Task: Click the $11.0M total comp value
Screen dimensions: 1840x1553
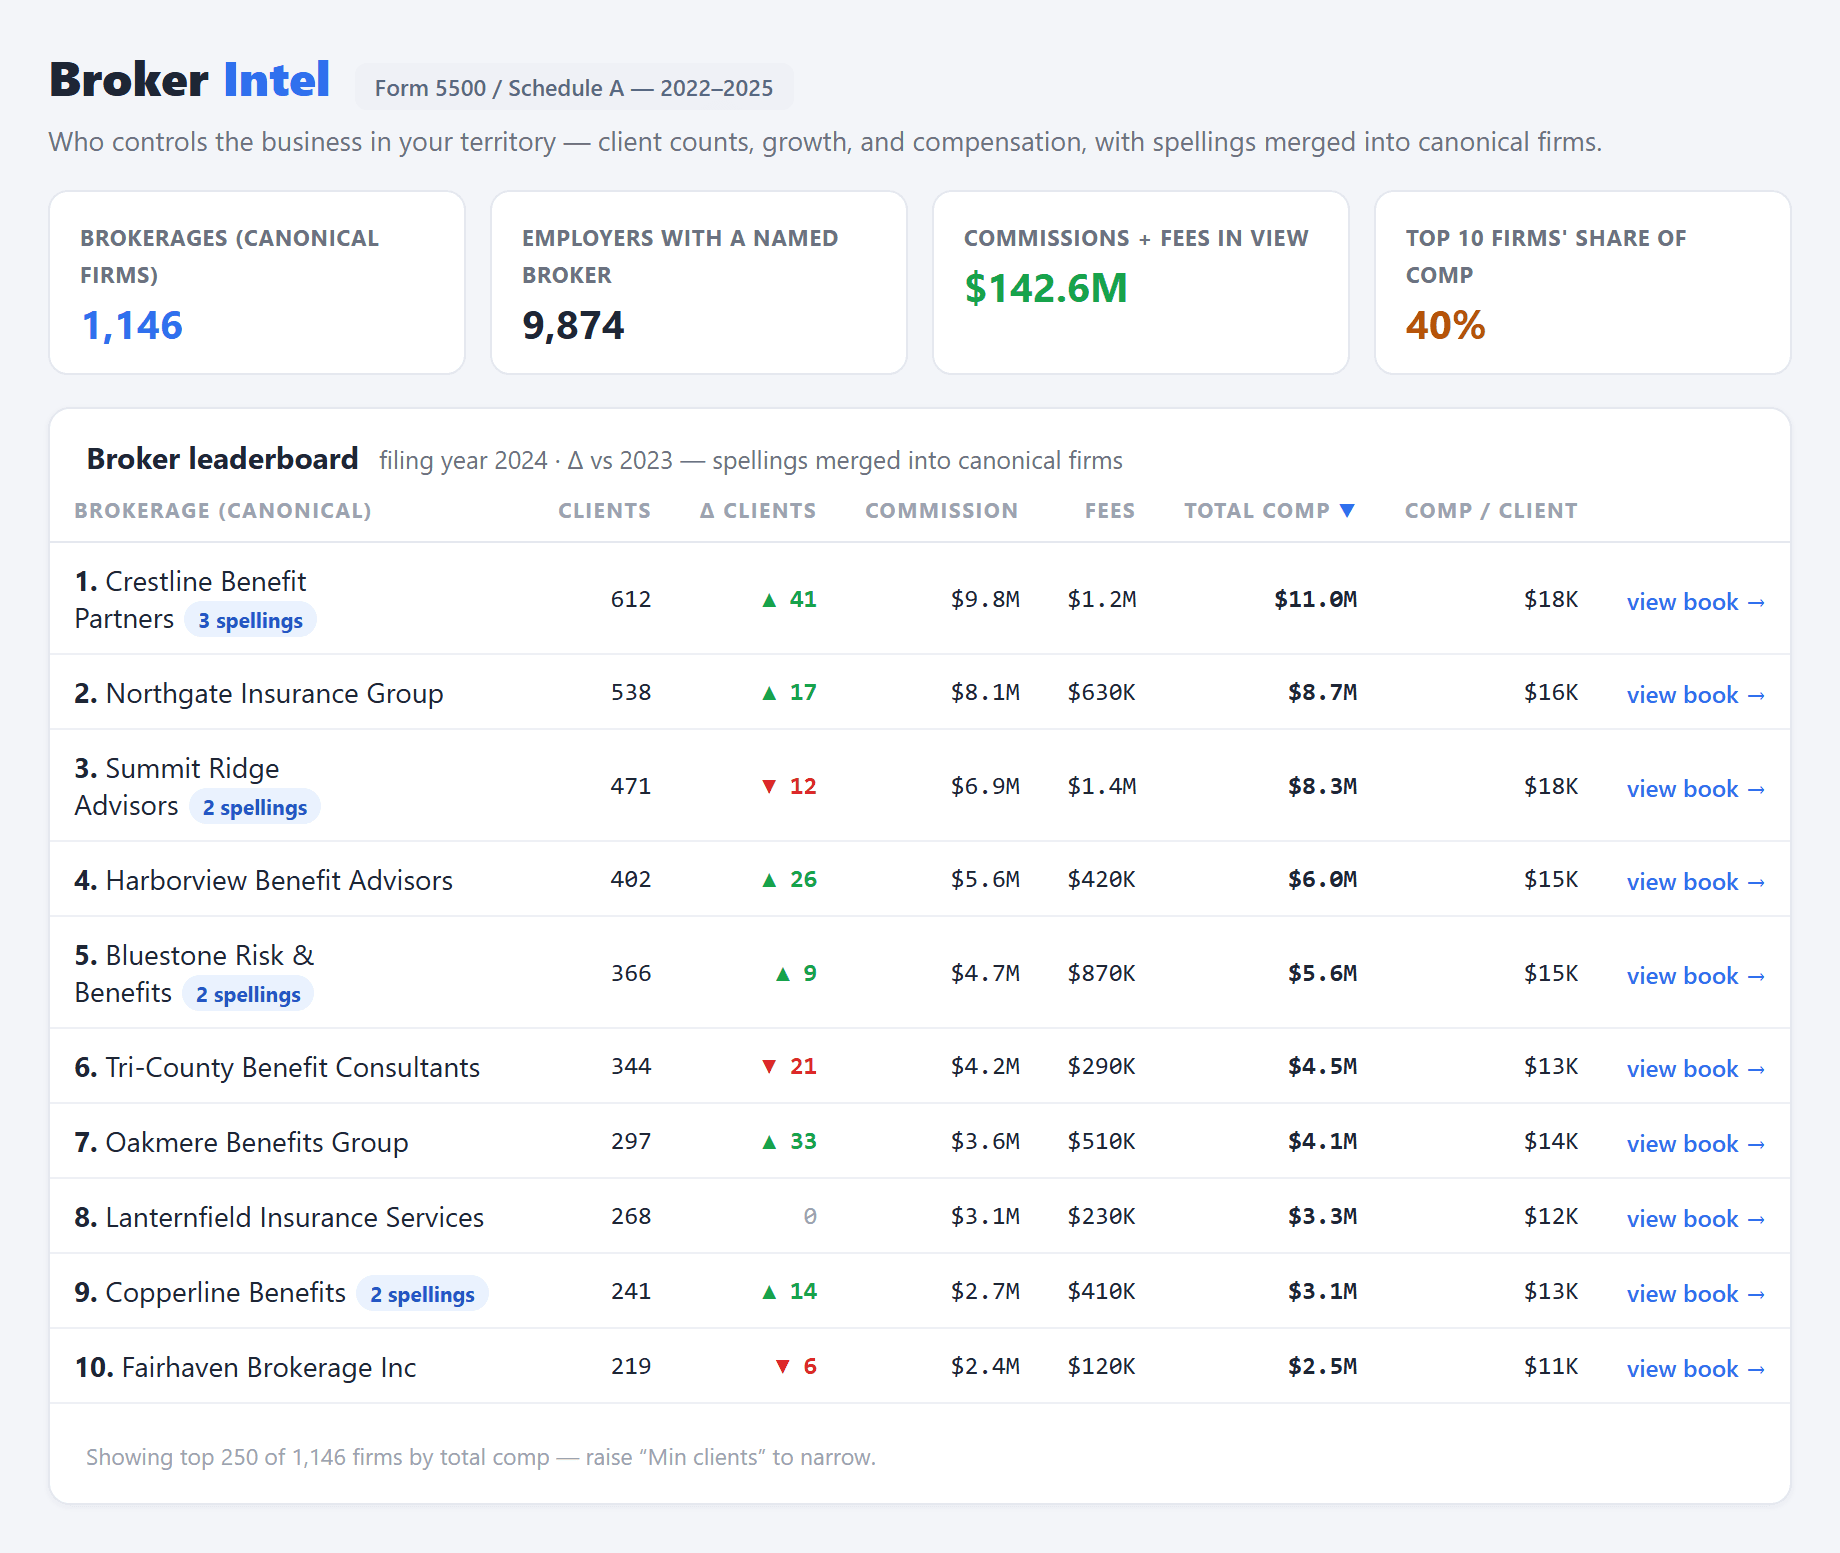Action: (x=1315, y=599)
